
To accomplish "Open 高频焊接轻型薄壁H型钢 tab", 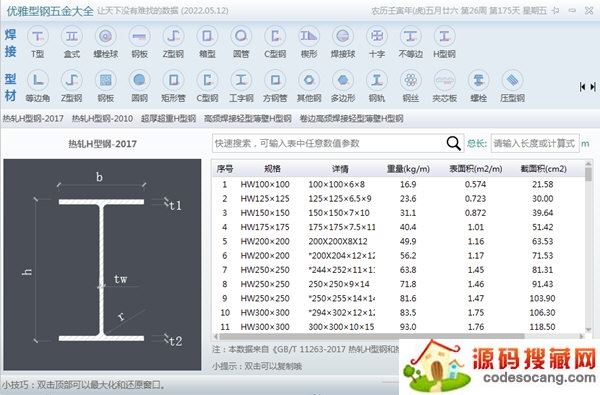I will (x=248, y=119).
